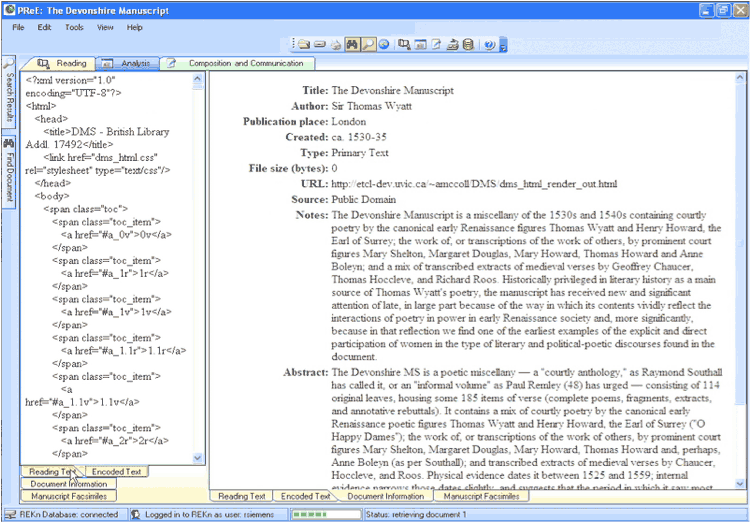Click the database cylinder toolbar icon
The height and width of the screenshot is (523, 751).
pyautogui.click(x=468, y=45)
